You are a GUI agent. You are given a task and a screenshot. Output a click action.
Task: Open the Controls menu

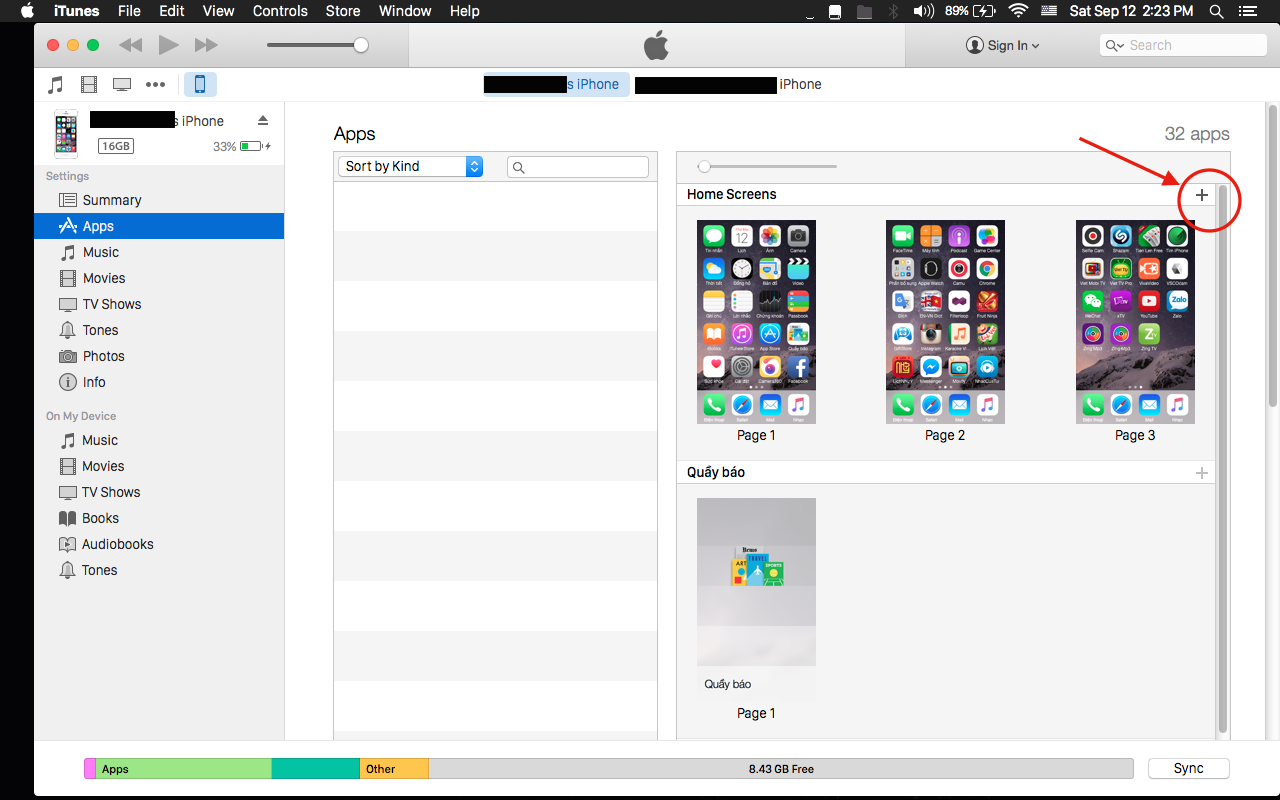point(280,11)
